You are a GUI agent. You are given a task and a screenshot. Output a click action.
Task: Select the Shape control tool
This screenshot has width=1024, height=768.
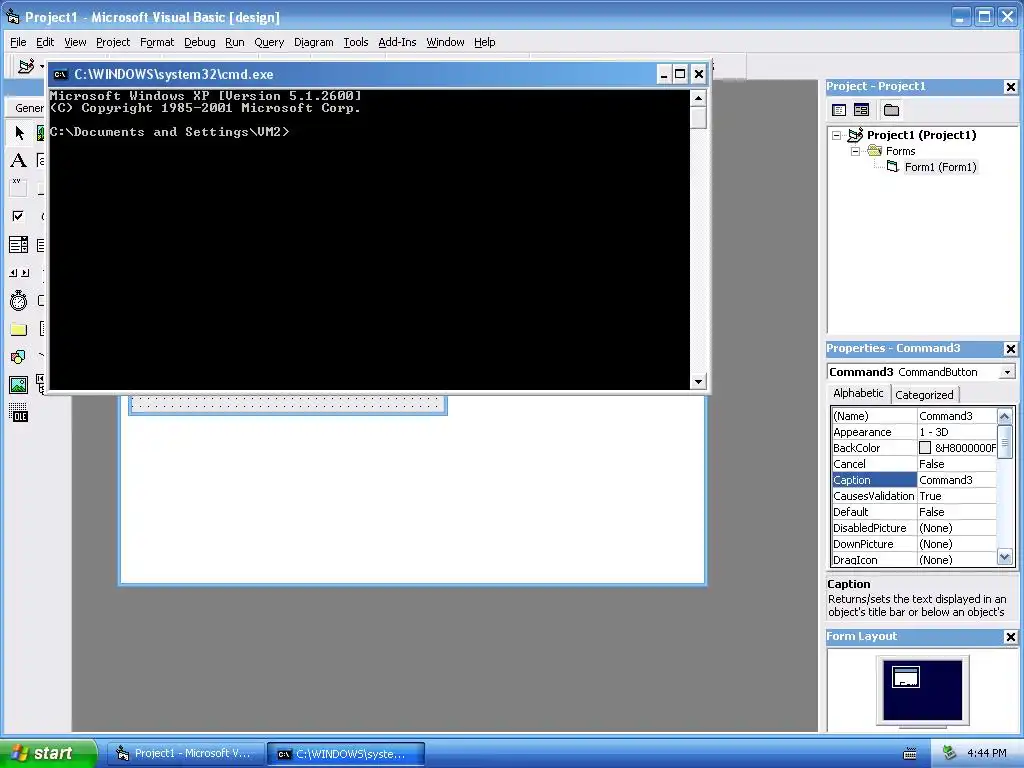pos(19,357)
